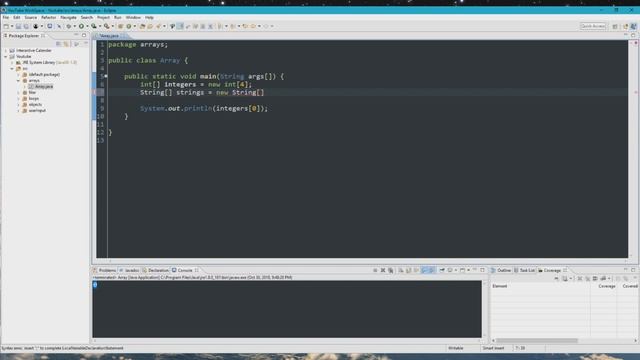Click the External Tools toolbar icon
The width and height of the screenshot is (640, 360).
tap(107, 27)
